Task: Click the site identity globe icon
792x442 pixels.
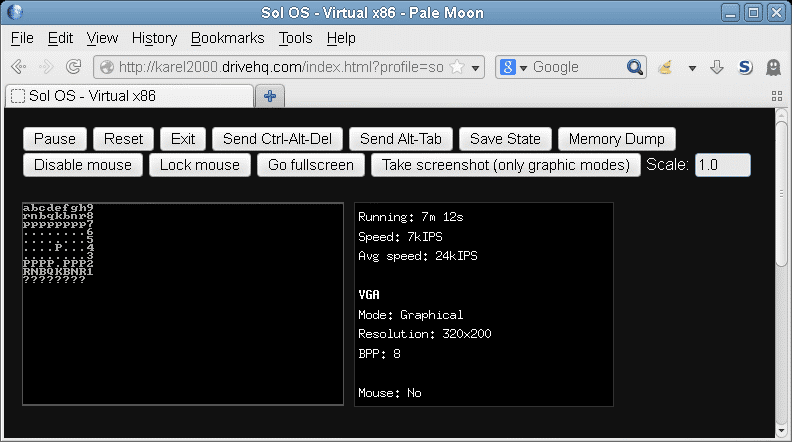Action: (x=107, y=67)
